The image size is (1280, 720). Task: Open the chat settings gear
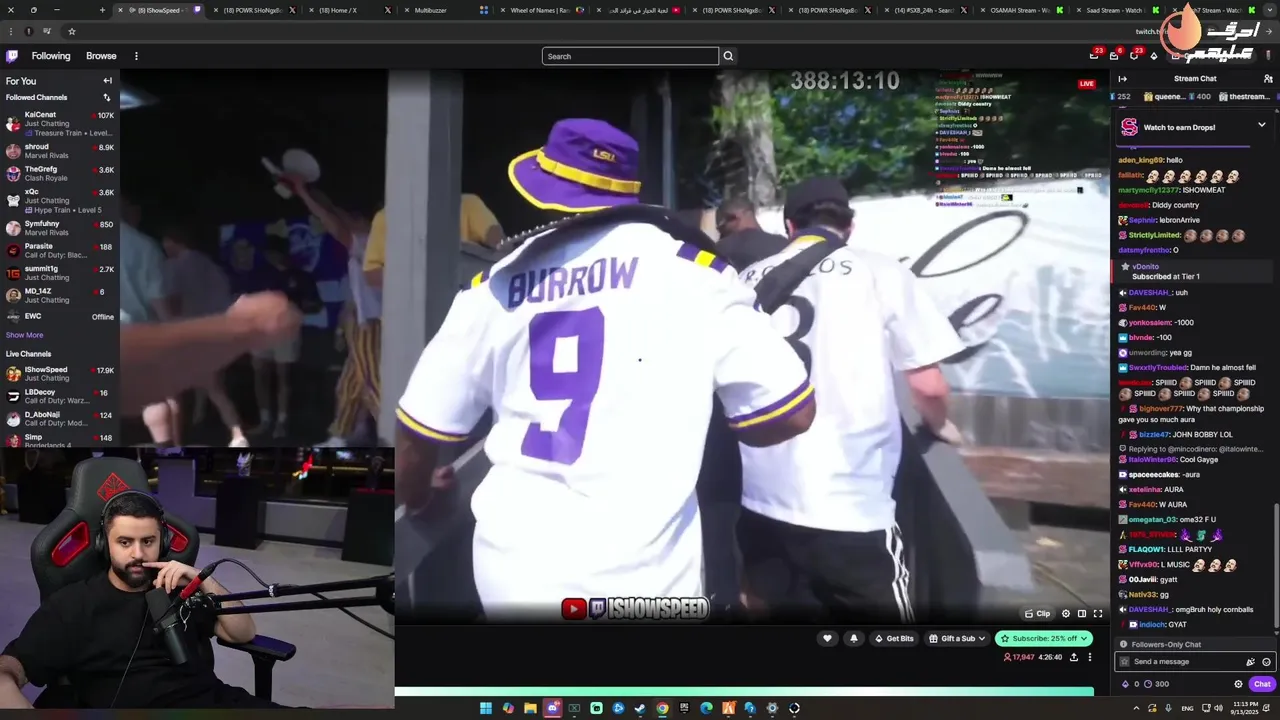click(x=1238, y=684)
